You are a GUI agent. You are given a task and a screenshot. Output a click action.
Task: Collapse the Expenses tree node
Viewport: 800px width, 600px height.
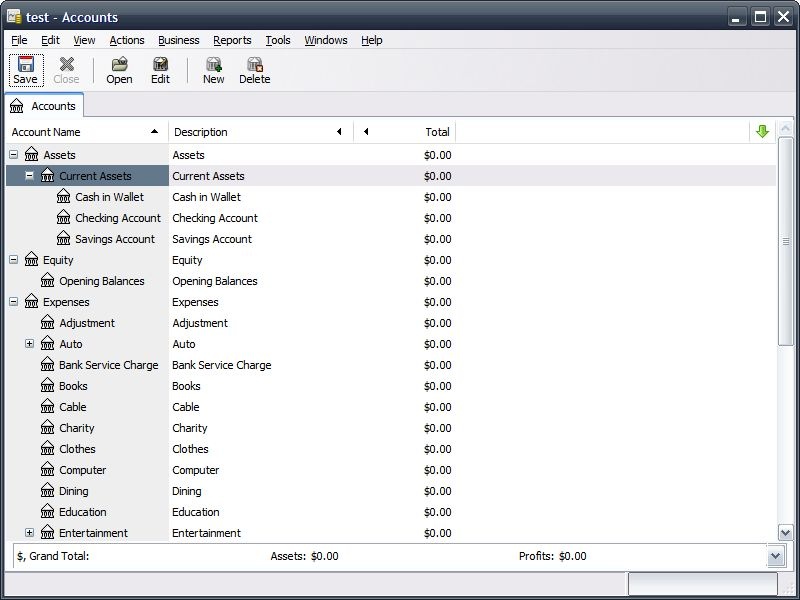pyautogui.click(x=13, y=302)
